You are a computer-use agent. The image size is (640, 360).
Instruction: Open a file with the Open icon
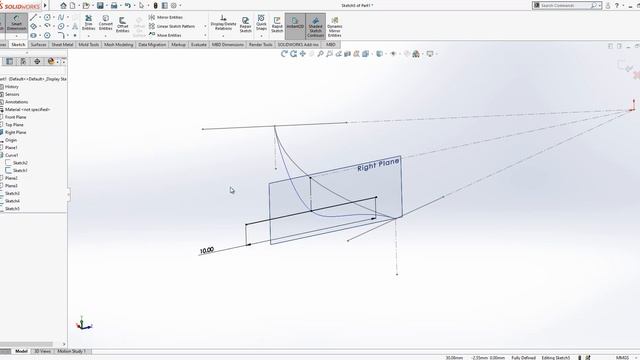pyautogui.click(x=86, y=5)
